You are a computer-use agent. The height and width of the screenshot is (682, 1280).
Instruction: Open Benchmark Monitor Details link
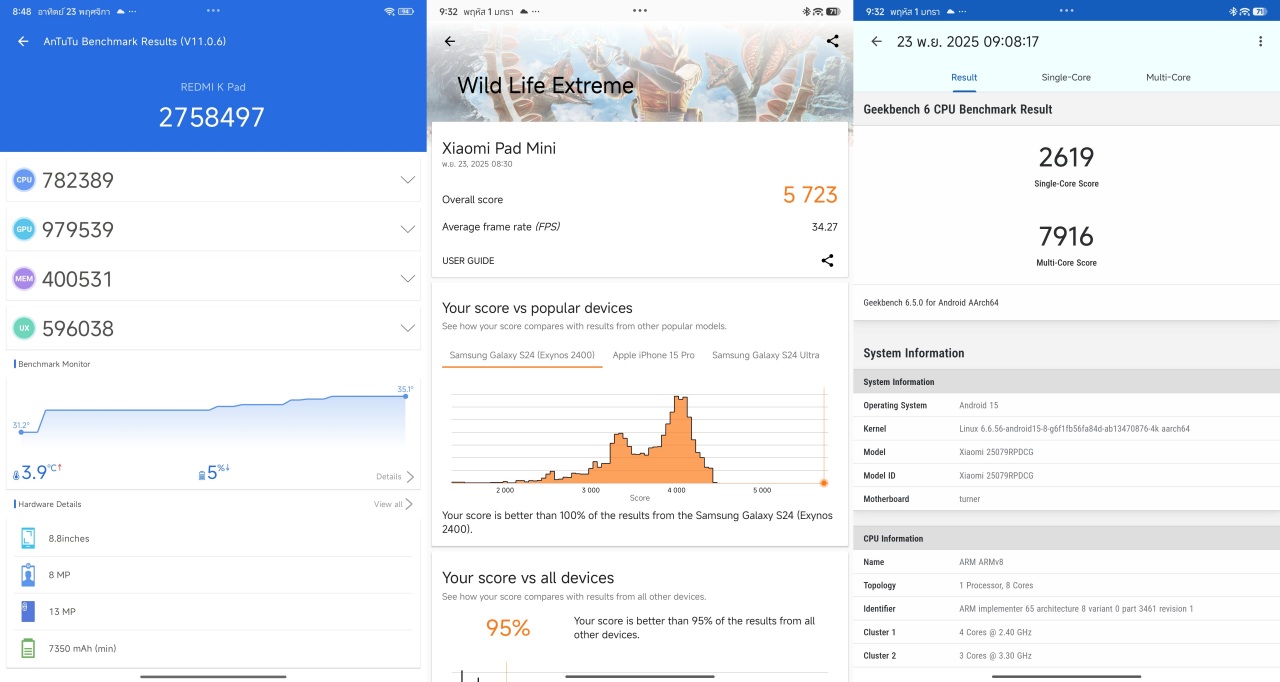[394, 477]
